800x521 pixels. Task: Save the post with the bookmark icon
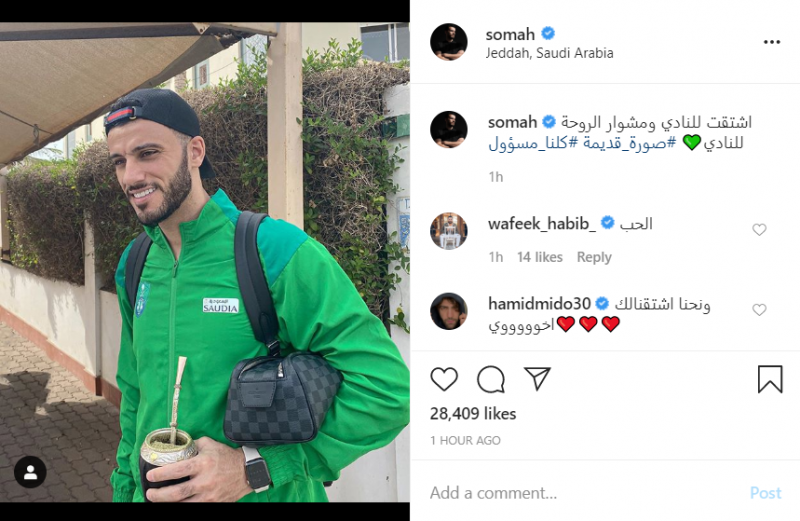pos(770,379)
